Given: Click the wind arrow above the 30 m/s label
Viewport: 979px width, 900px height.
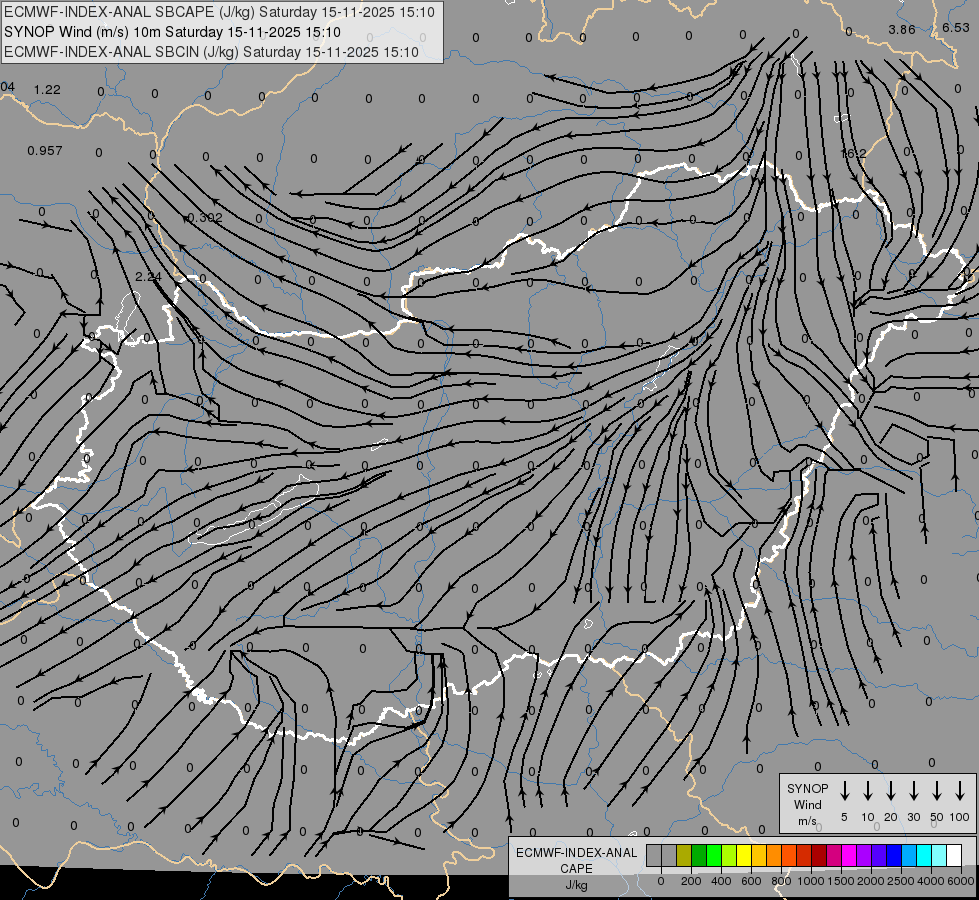Looking at the screenshot, I should point(913,791).
